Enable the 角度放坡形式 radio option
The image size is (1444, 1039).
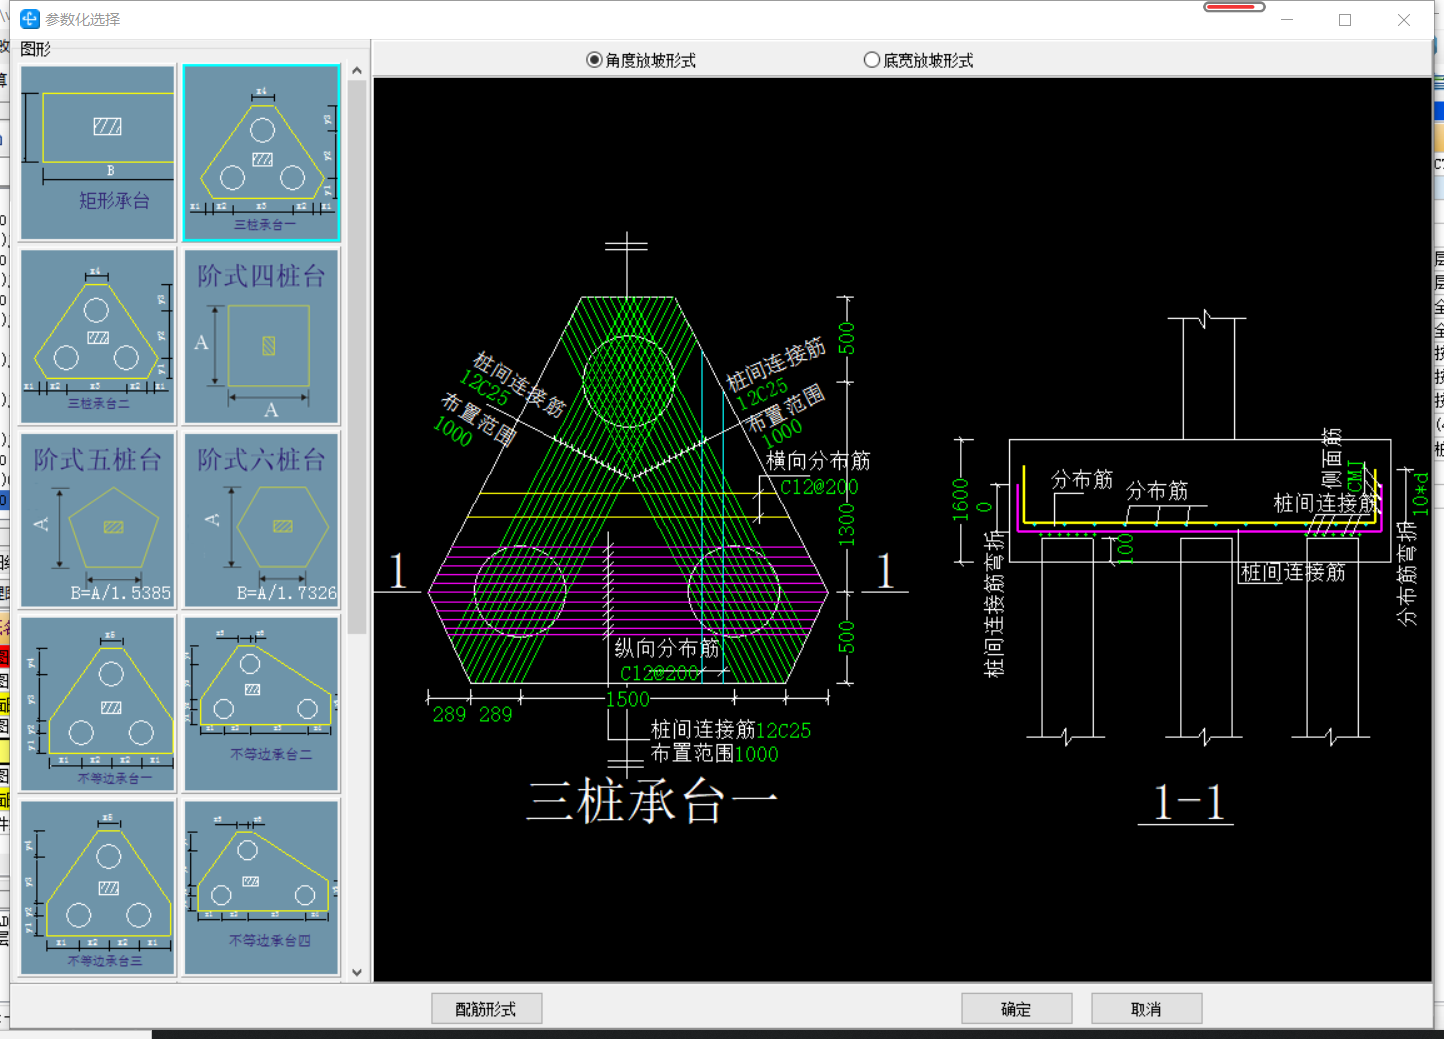click(641, 60)
